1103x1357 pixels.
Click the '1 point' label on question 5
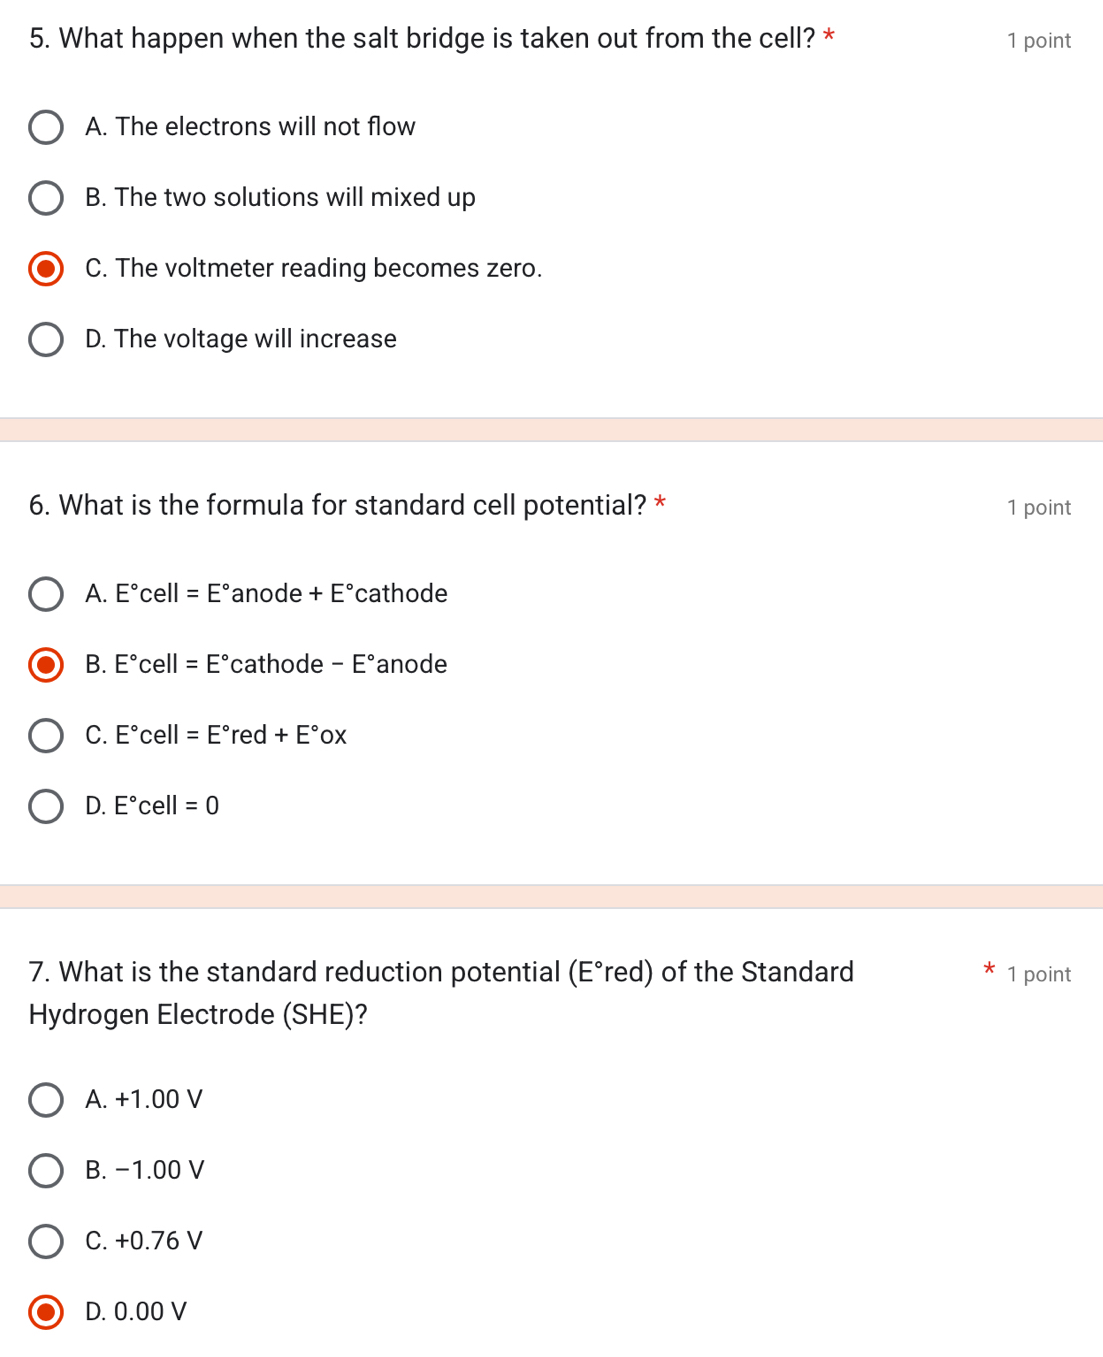(1038, 41)
